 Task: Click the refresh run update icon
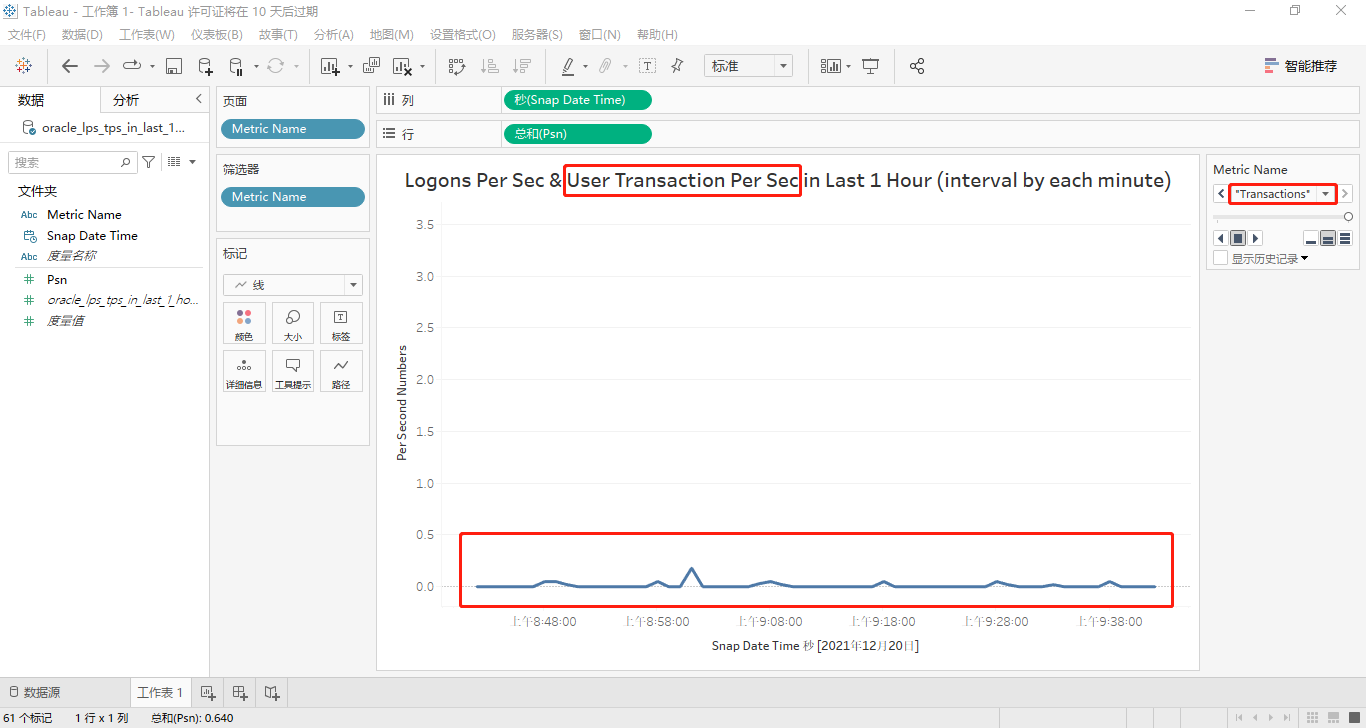point(275,66)
